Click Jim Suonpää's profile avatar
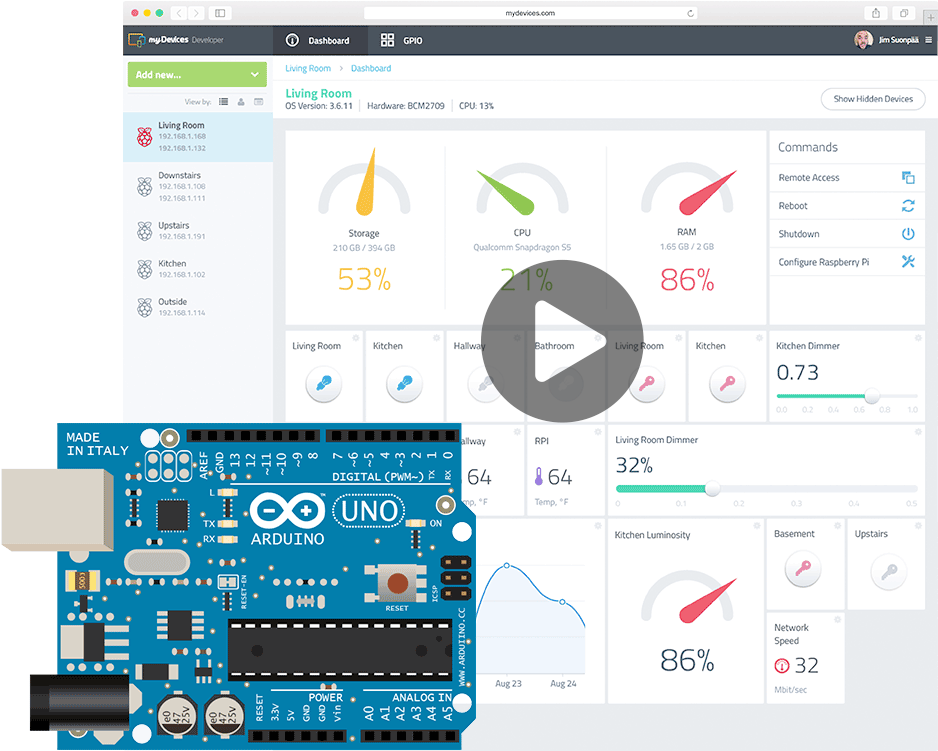 [863, 40]
